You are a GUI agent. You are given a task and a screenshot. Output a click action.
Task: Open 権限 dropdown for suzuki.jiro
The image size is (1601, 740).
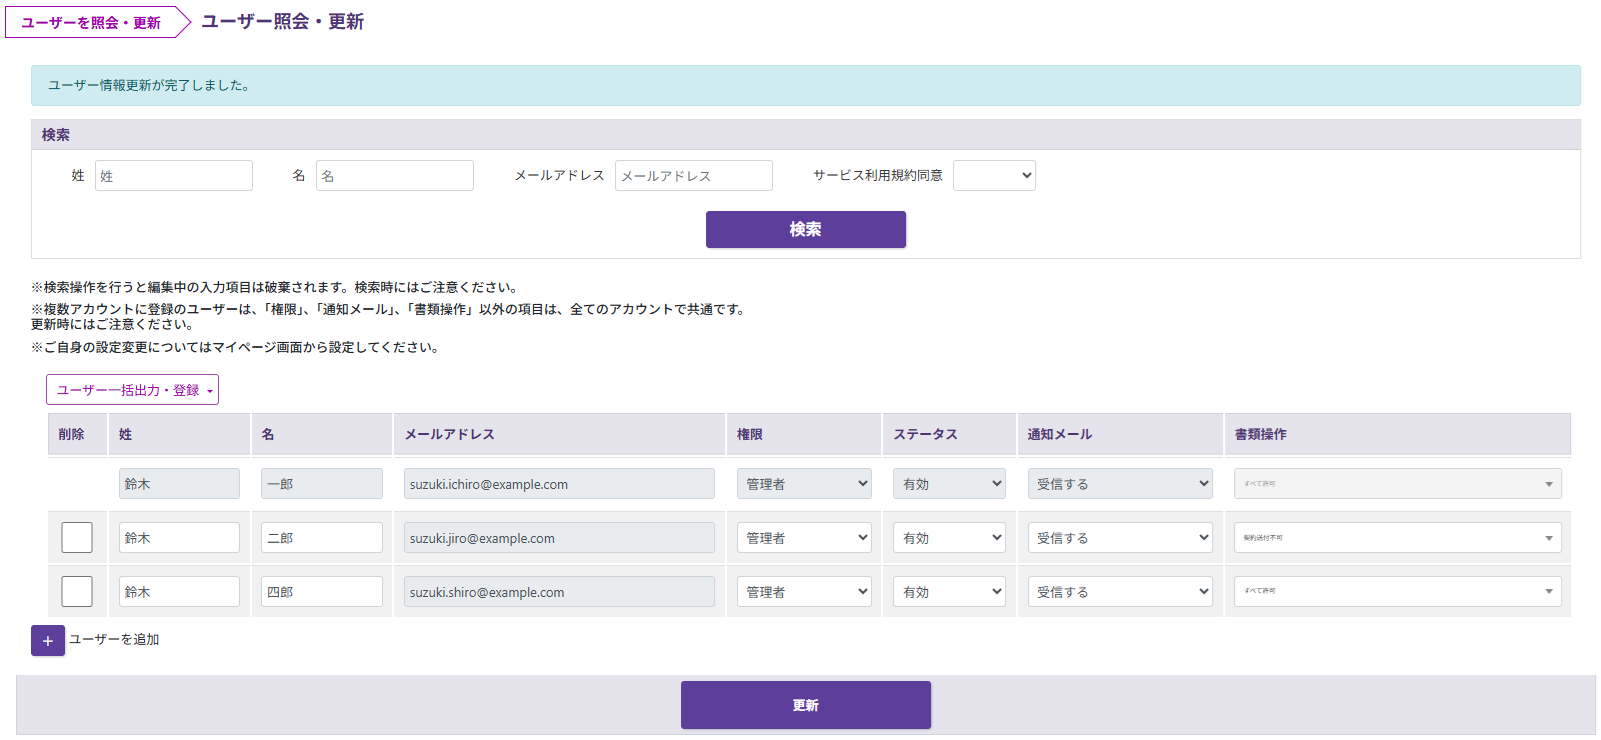click(804, 538)
